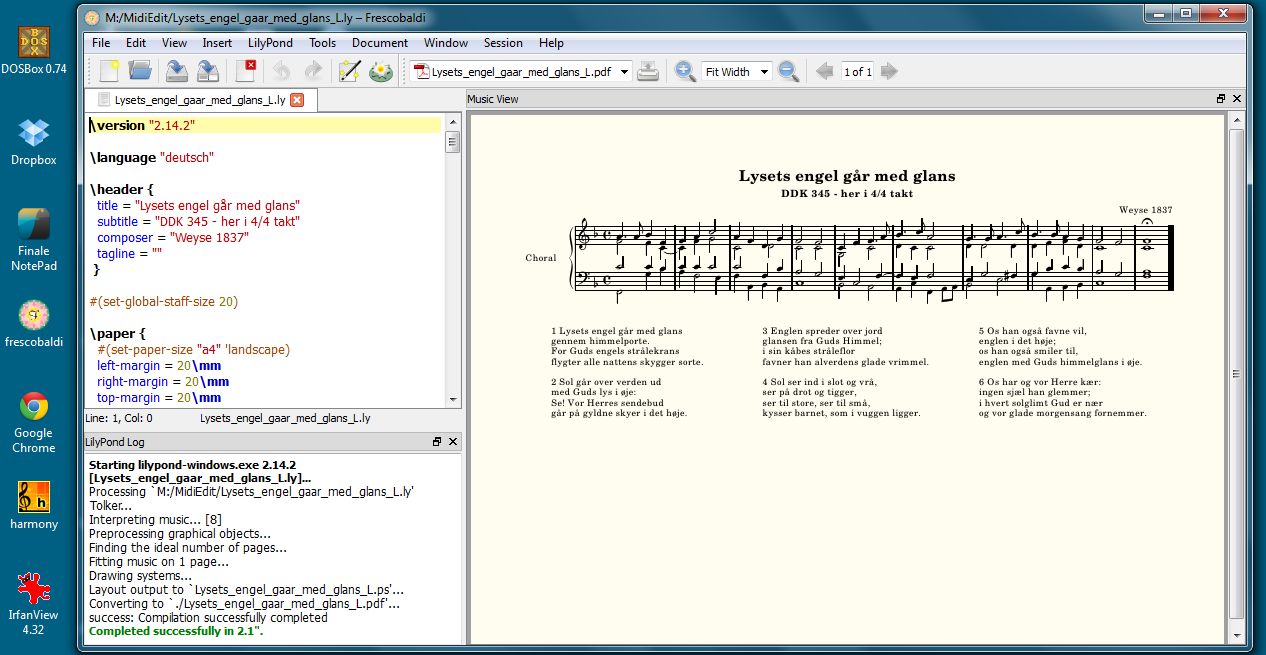
Task: Click the Save As toolbar icon
Action: (x=208, y=71)
